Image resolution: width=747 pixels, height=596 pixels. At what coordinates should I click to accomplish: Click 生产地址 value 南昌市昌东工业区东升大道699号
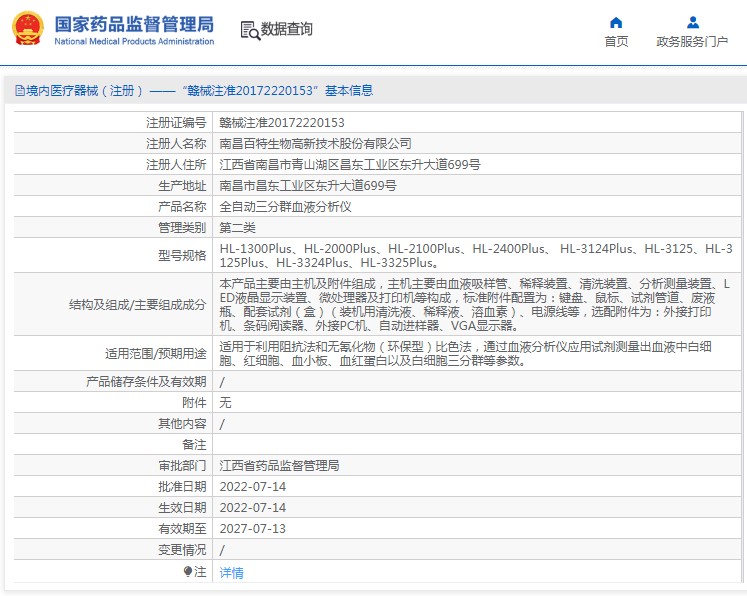click(308, 185)
